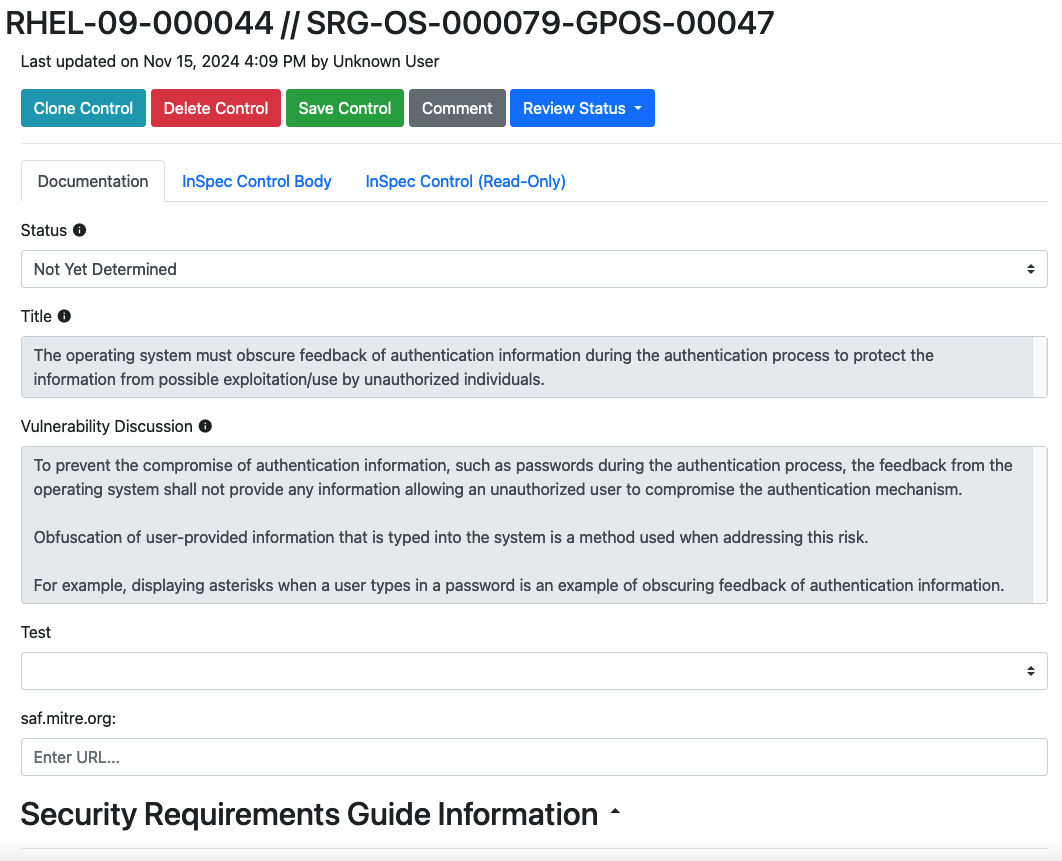Switch to the InSpec Control Body tab

pyautogui.click(x=257, y=181)
